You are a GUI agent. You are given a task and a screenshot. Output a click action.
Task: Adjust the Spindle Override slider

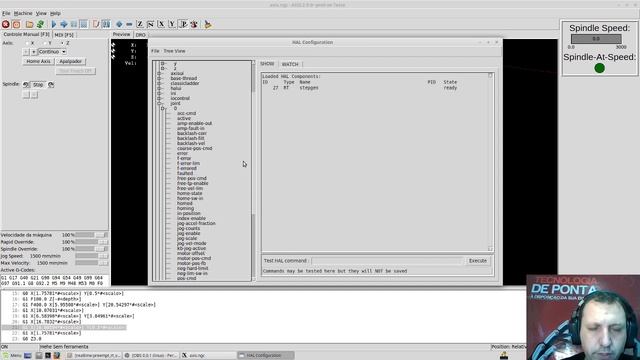coord(91,249)
